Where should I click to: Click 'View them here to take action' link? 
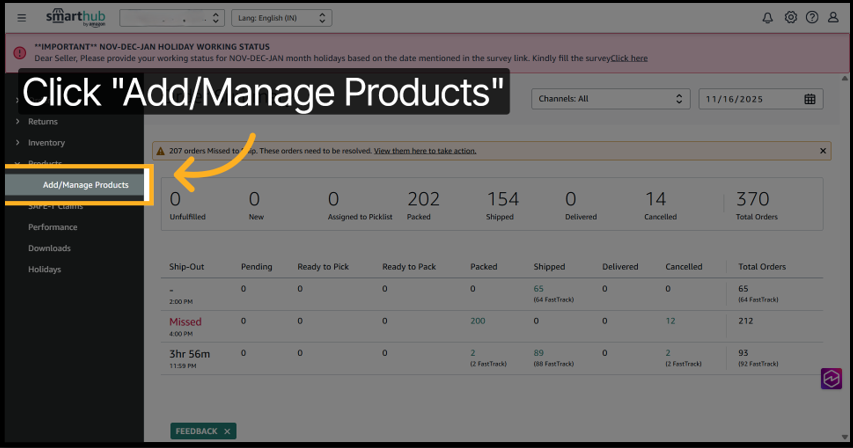[425, 151]
